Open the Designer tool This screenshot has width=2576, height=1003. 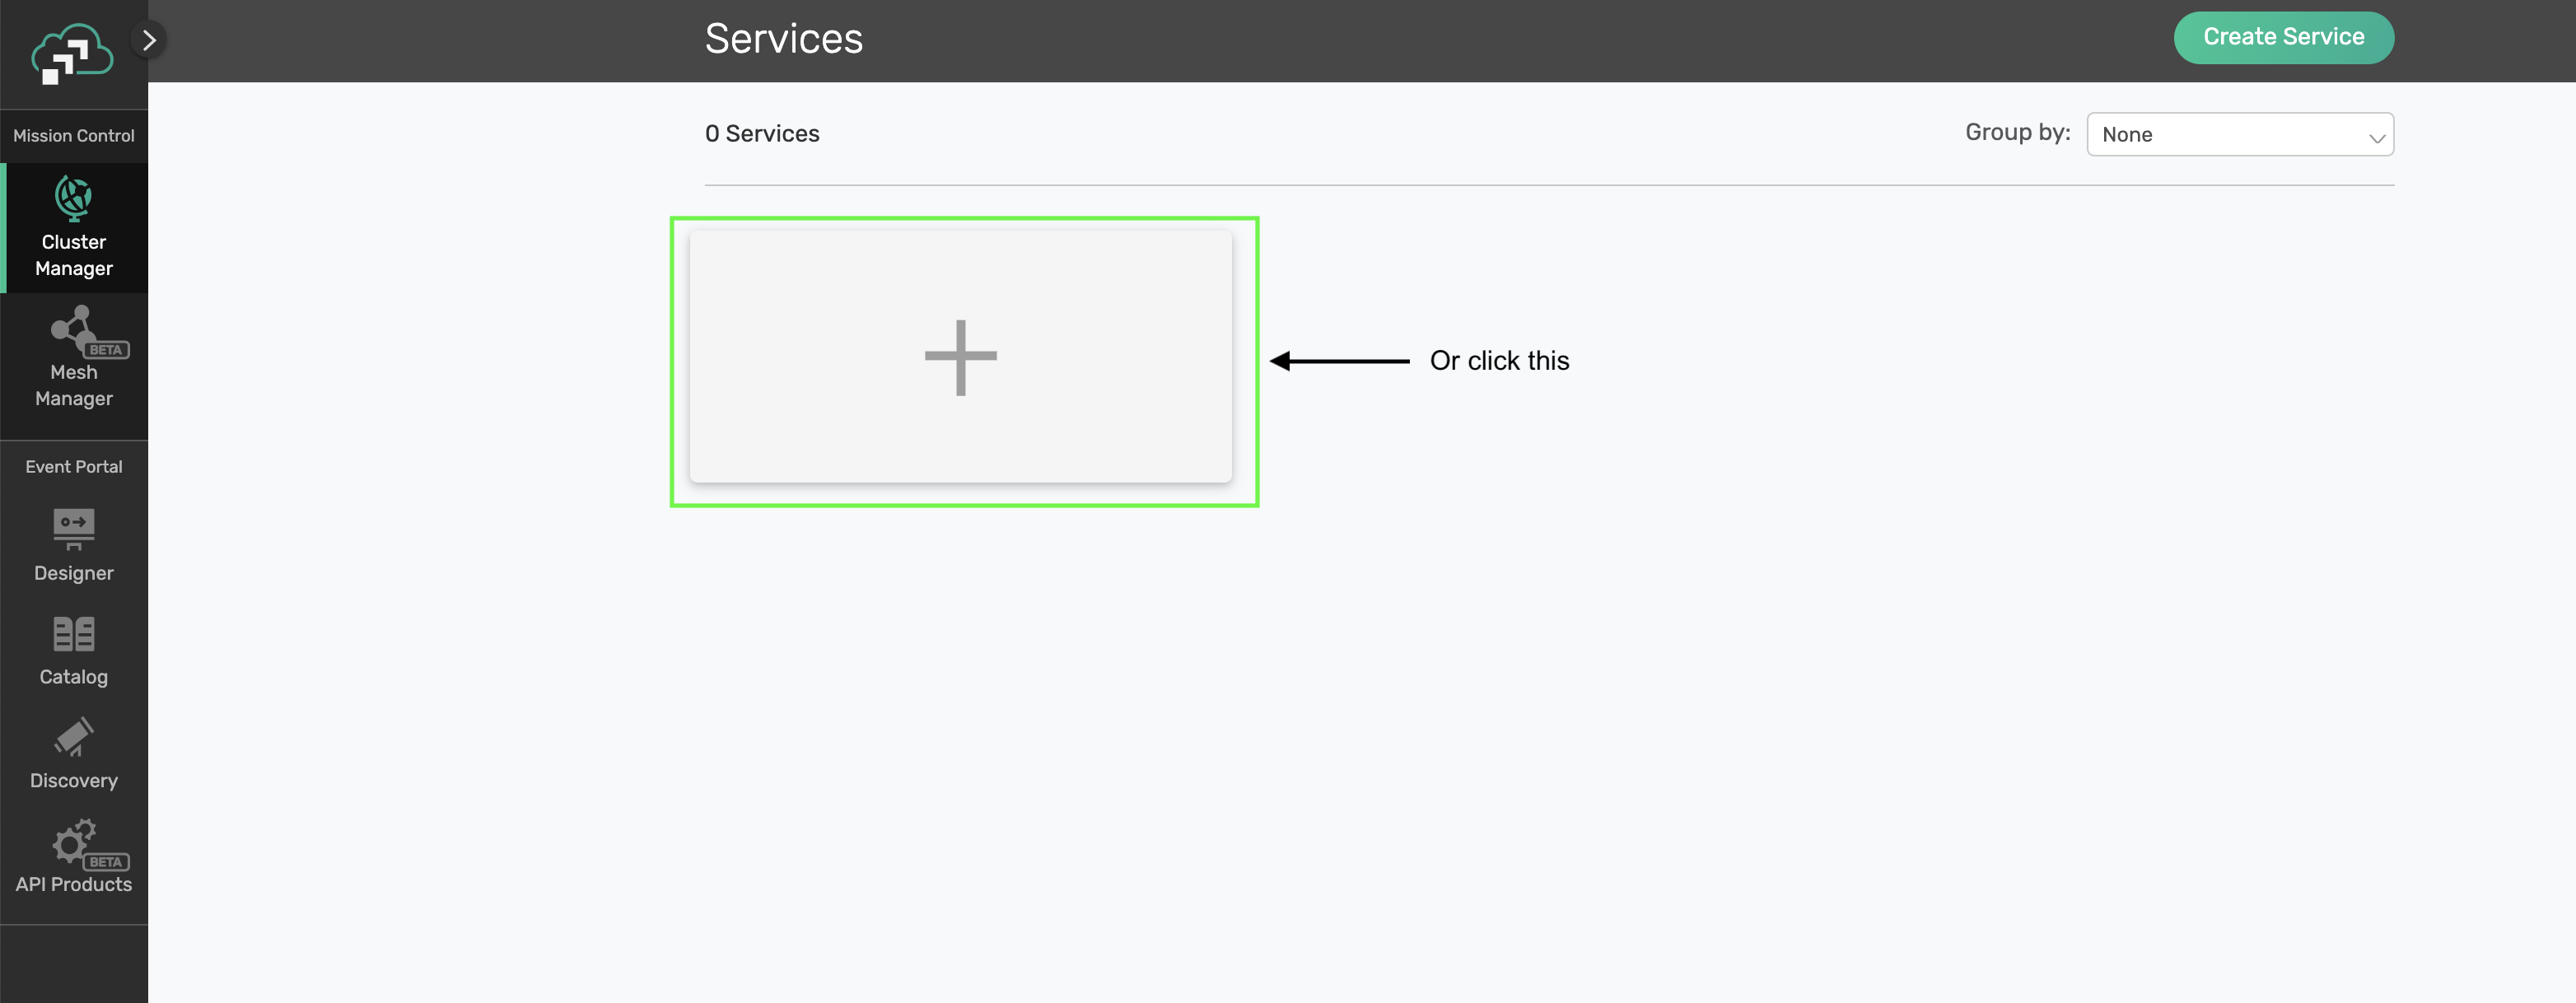pos(73,545)
